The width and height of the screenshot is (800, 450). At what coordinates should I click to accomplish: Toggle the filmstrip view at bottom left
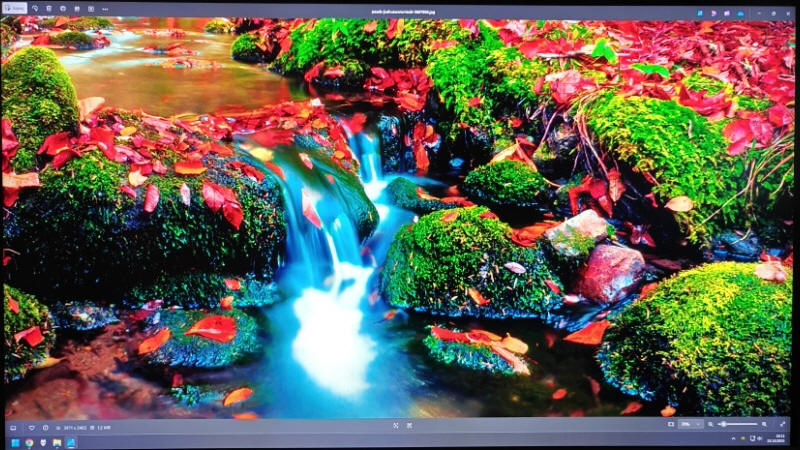[15, 427]
